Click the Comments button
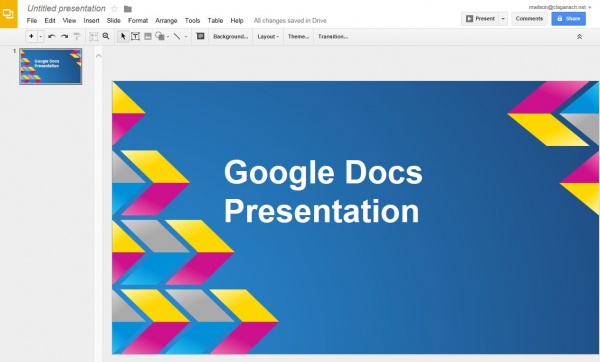The width and height of the screenshot is (600, 362). (x=529, y=19)
